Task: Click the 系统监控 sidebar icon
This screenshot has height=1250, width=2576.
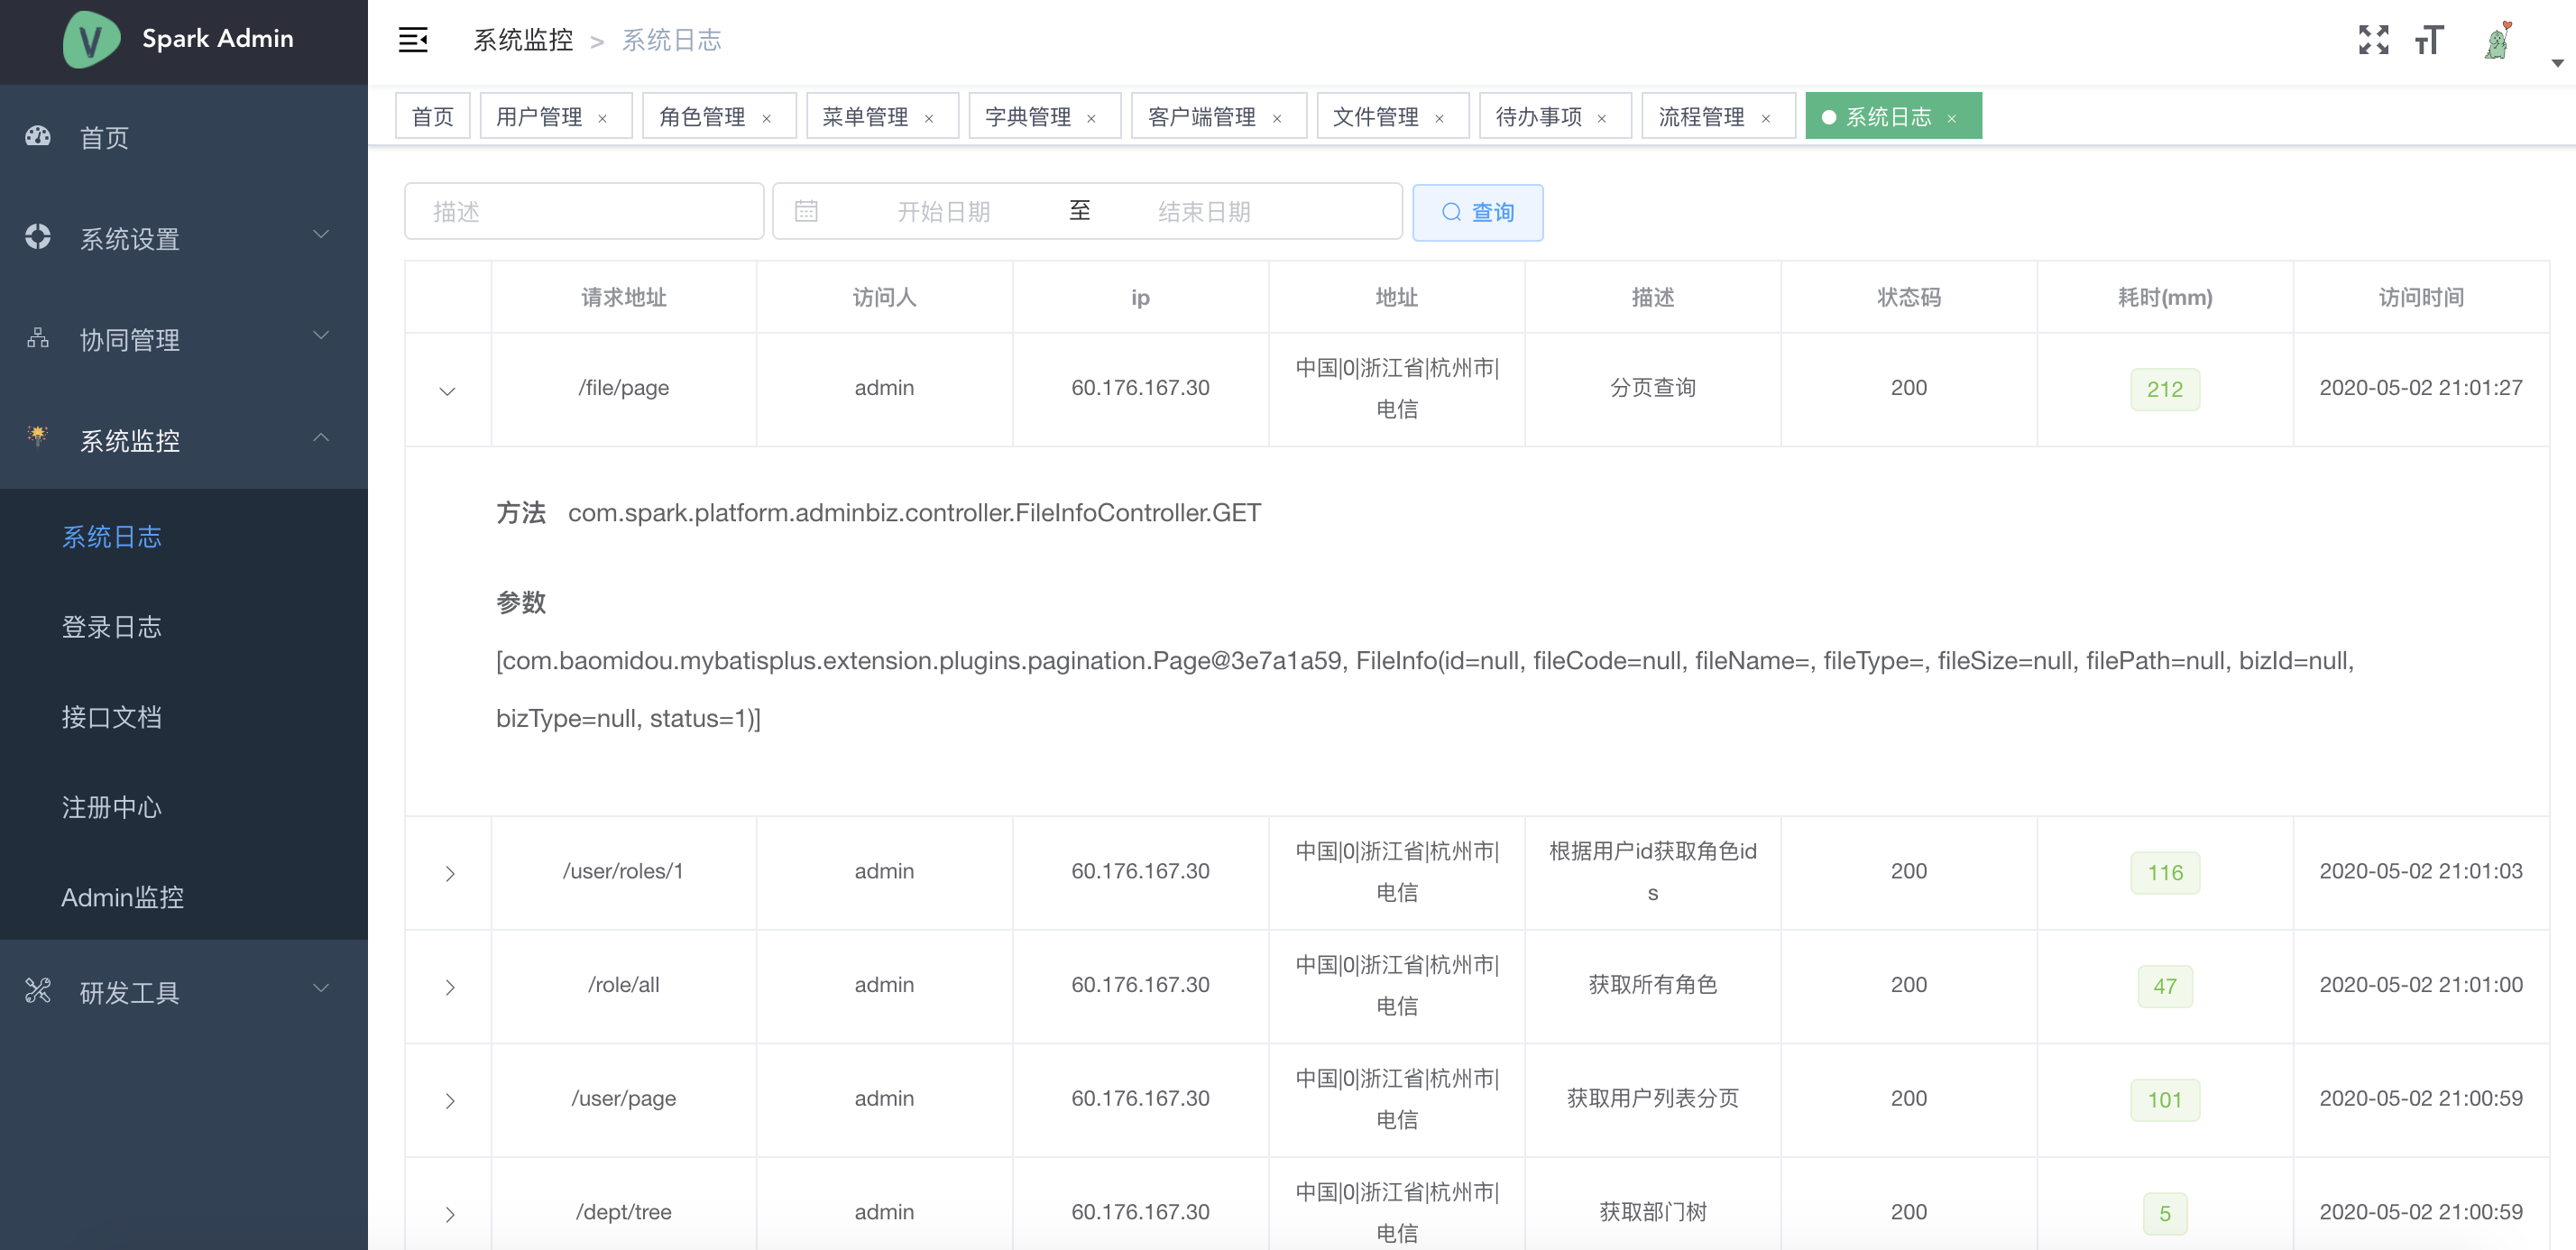Action: pyautogui.click(x=38, y=436)
